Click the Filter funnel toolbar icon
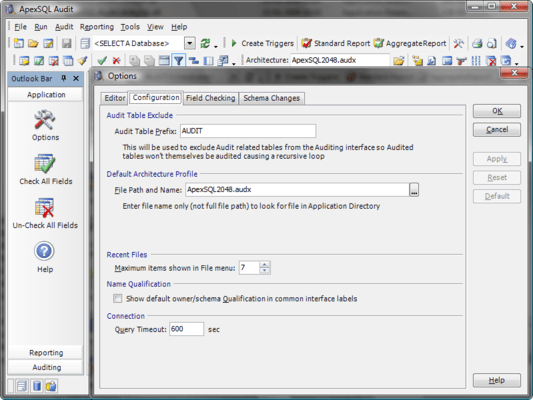 coord(178,60)
